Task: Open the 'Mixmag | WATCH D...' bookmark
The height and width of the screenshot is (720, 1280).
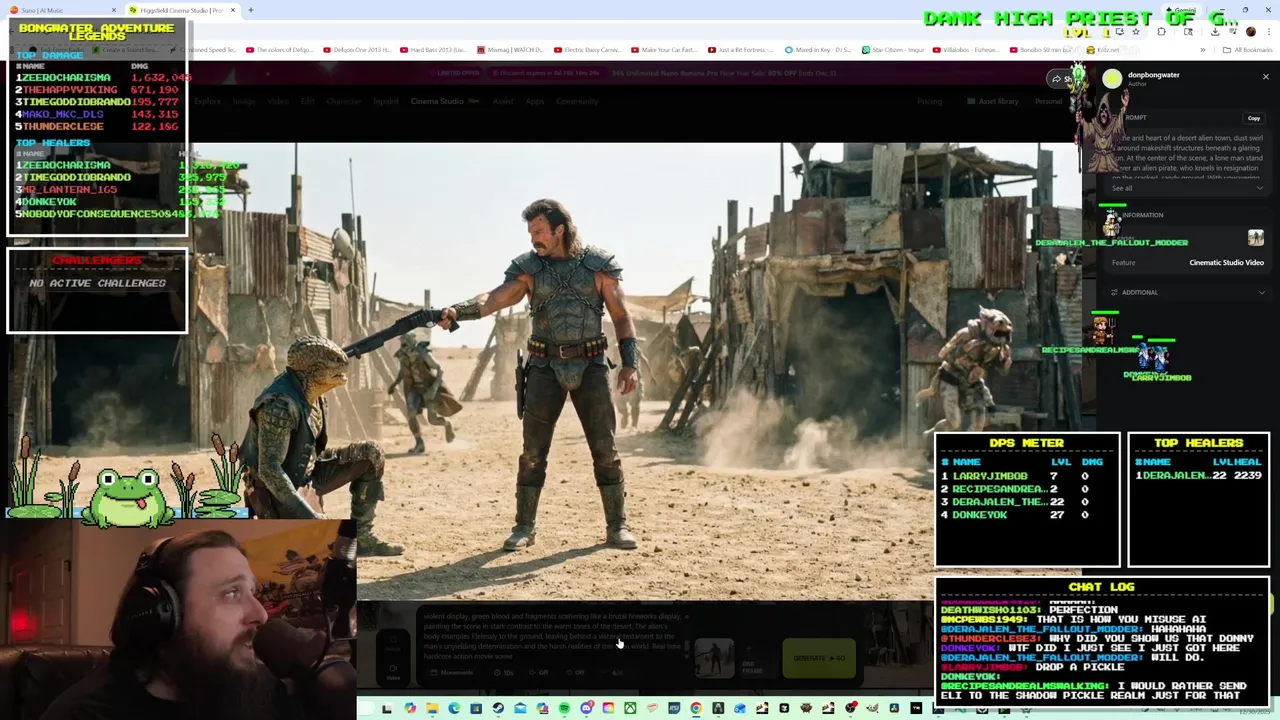Action: (x=510, y=50)
